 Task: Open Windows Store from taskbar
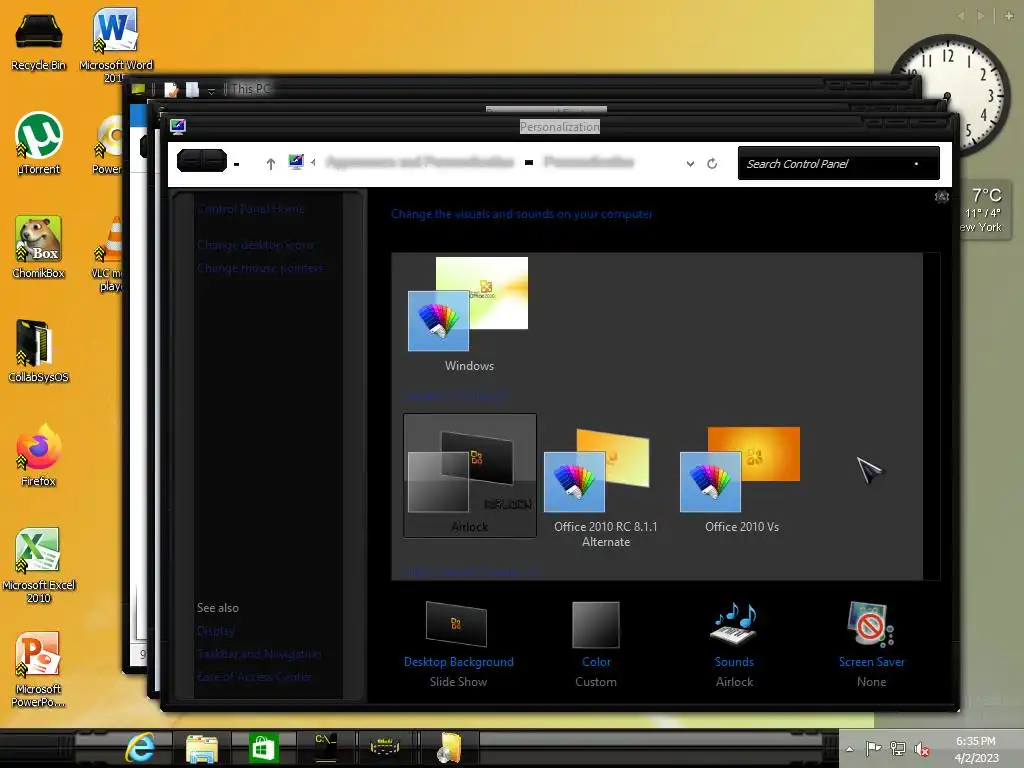click(x=263, y=748)
